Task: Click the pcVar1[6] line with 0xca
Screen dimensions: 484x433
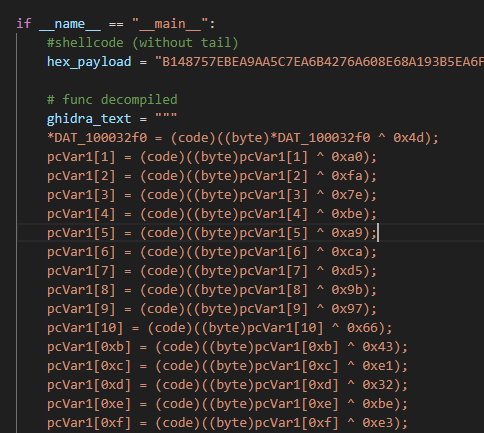Action: tap(212, 252)
